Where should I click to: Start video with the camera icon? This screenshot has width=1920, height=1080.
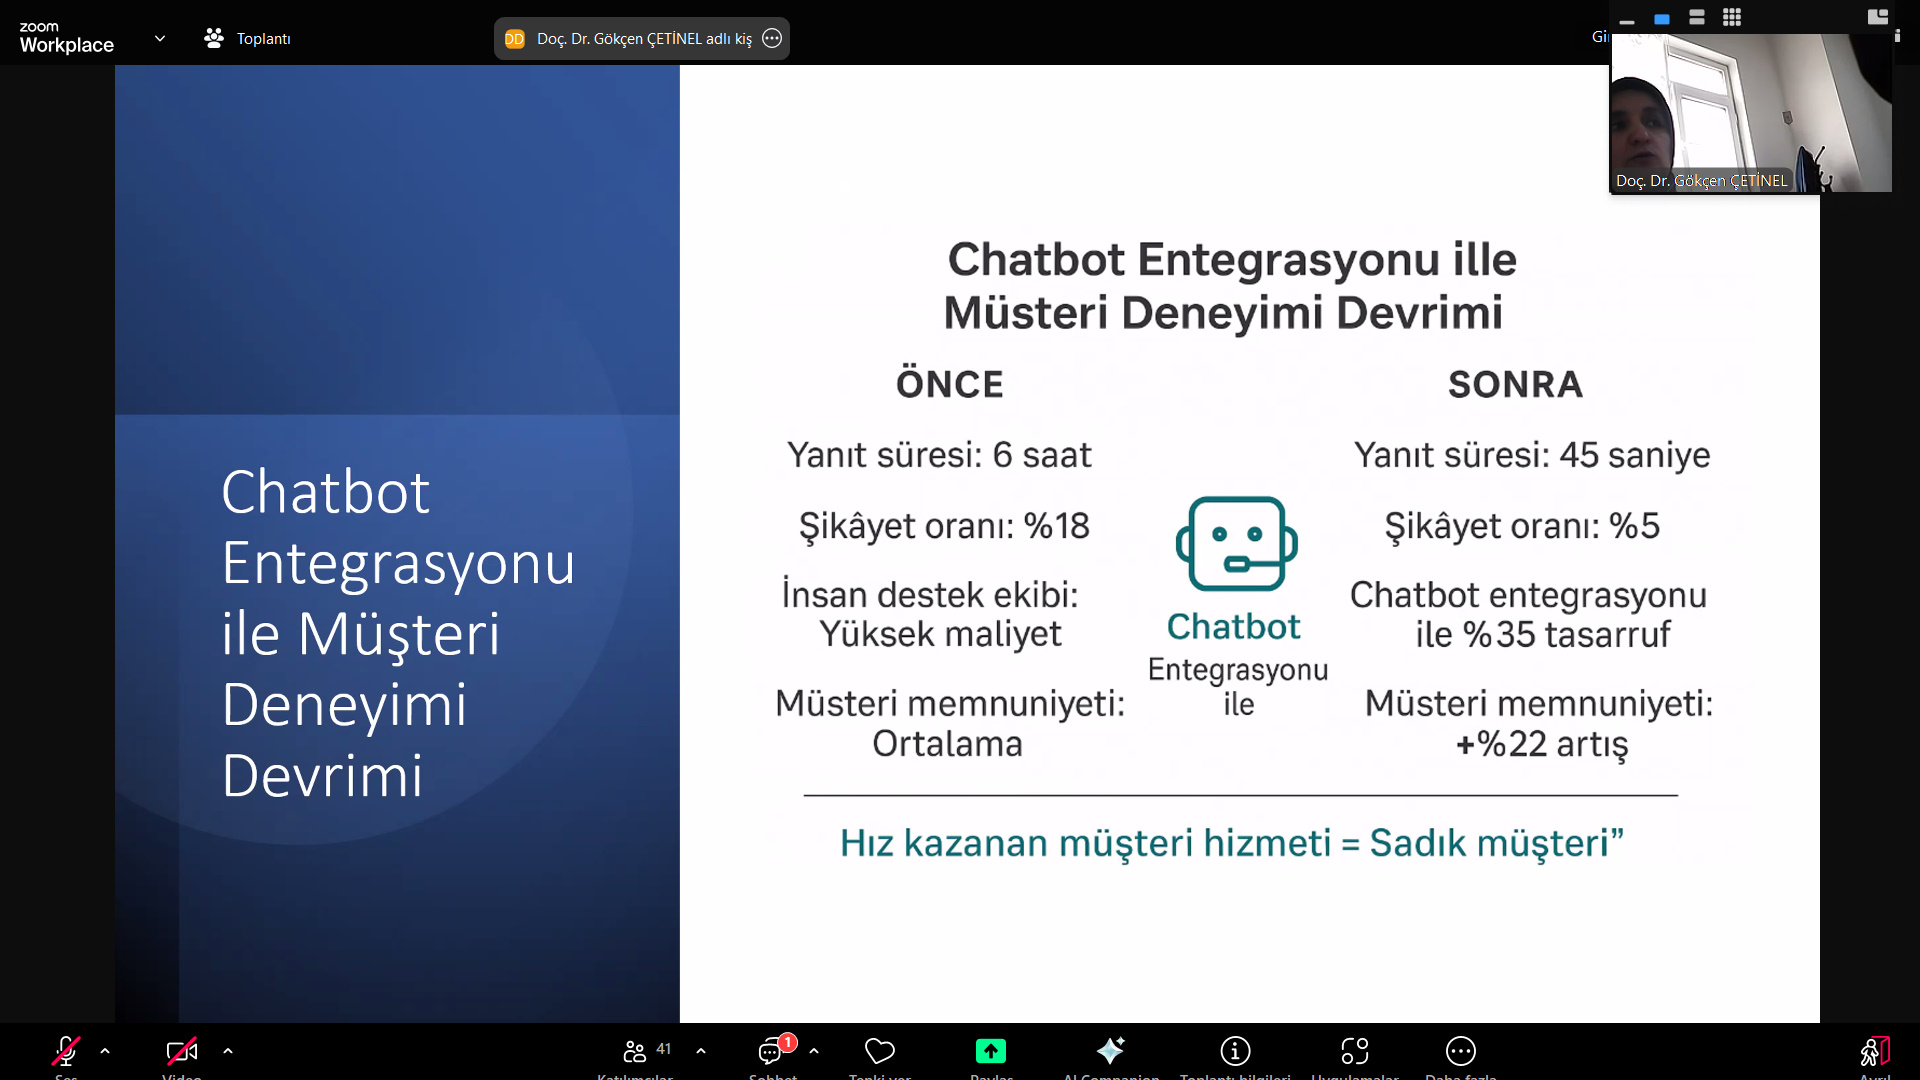click(181, 1051)
